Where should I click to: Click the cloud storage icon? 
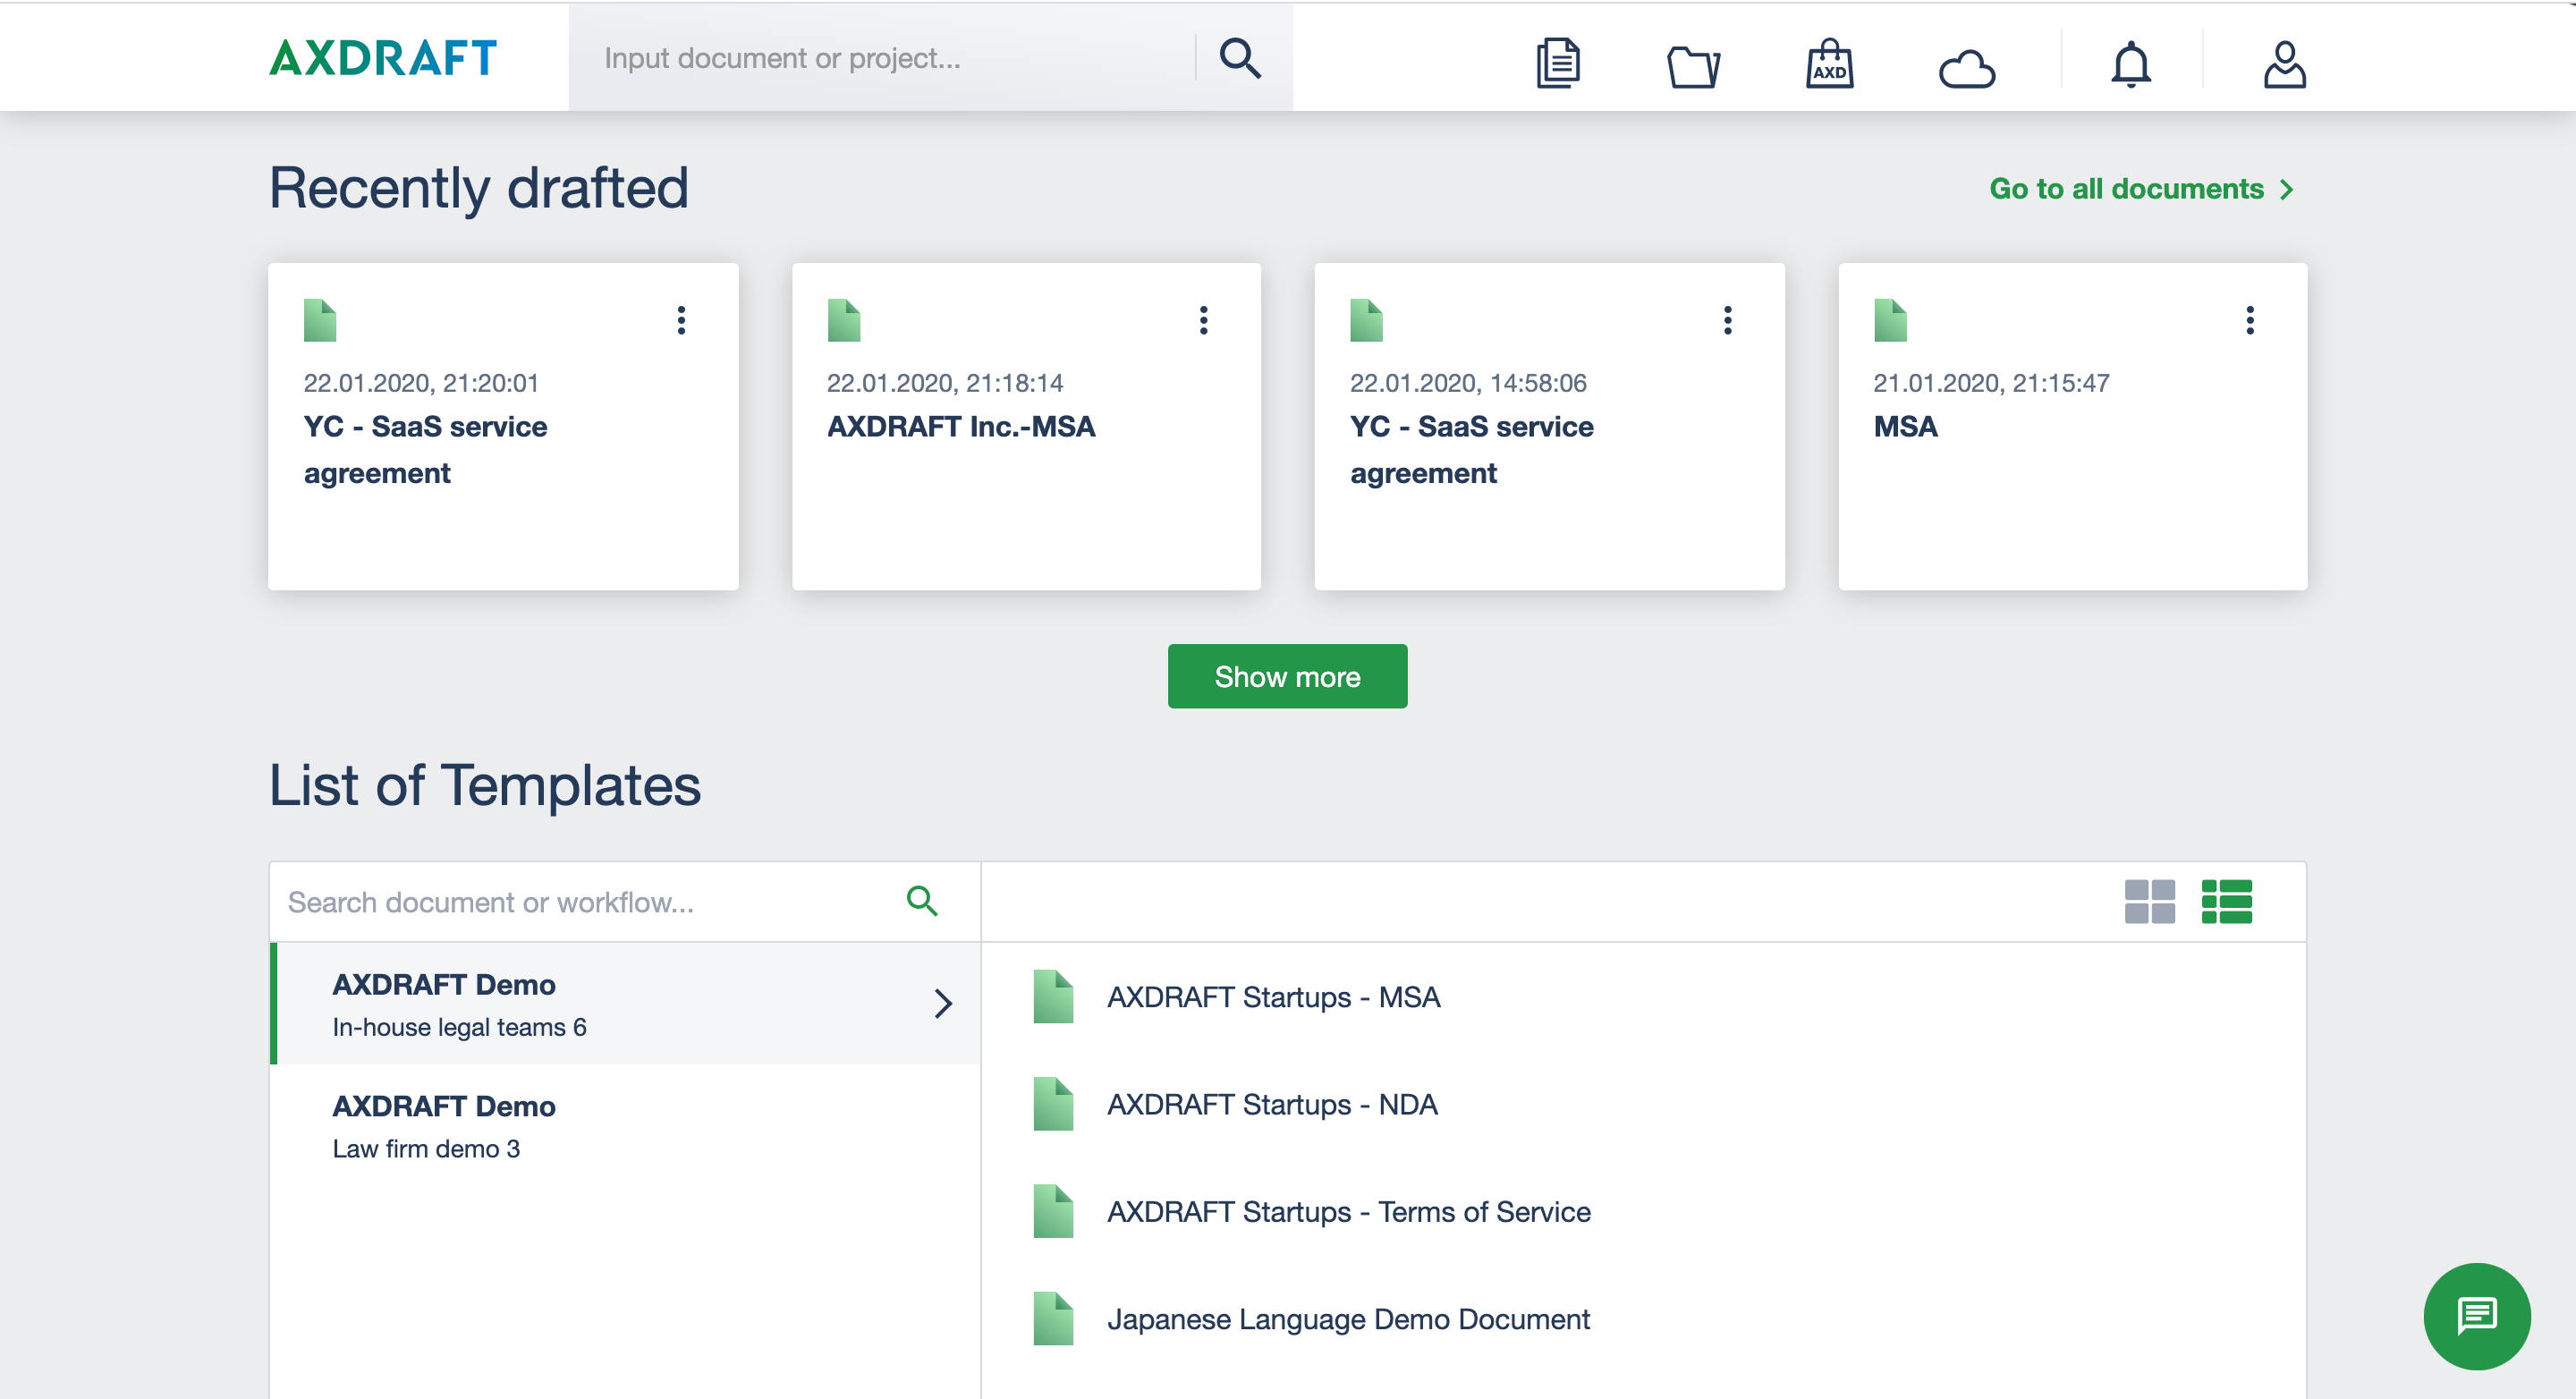coord(1966,68)
